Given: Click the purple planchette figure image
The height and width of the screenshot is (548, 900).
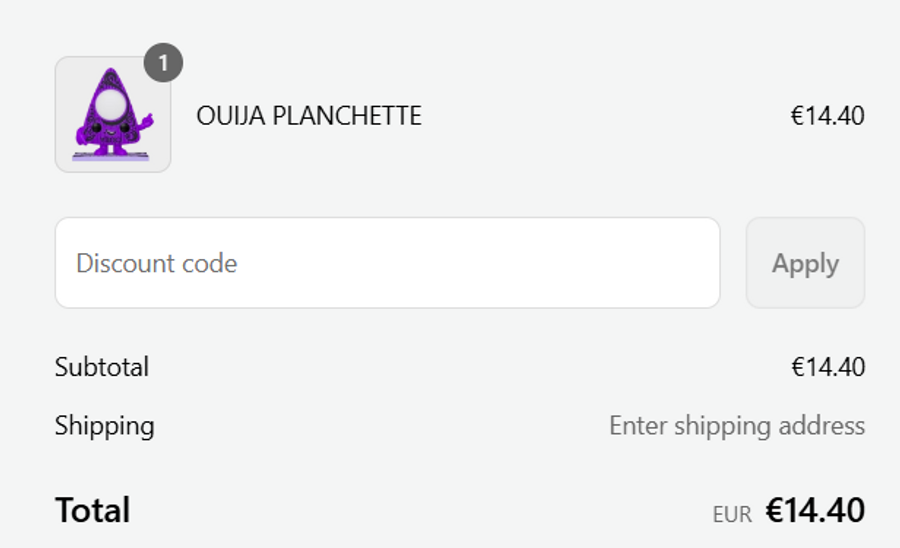Looking at the screenshot, I should coord(110,125).
